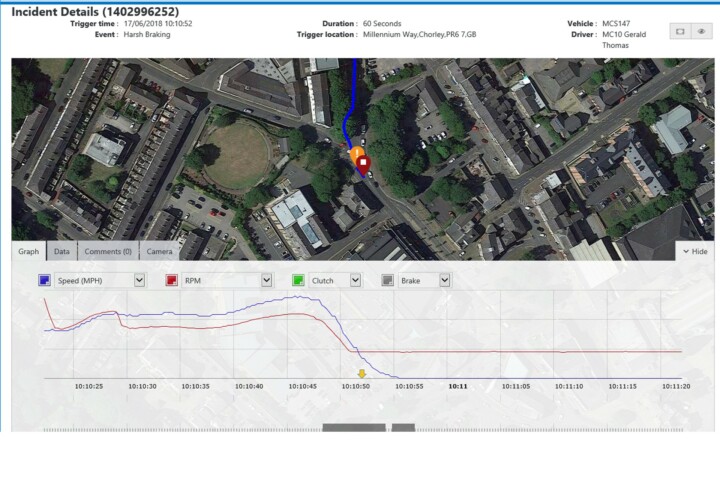Click the red RPM series color box
This screenshot has height=500, width=720.
[171, 281]
